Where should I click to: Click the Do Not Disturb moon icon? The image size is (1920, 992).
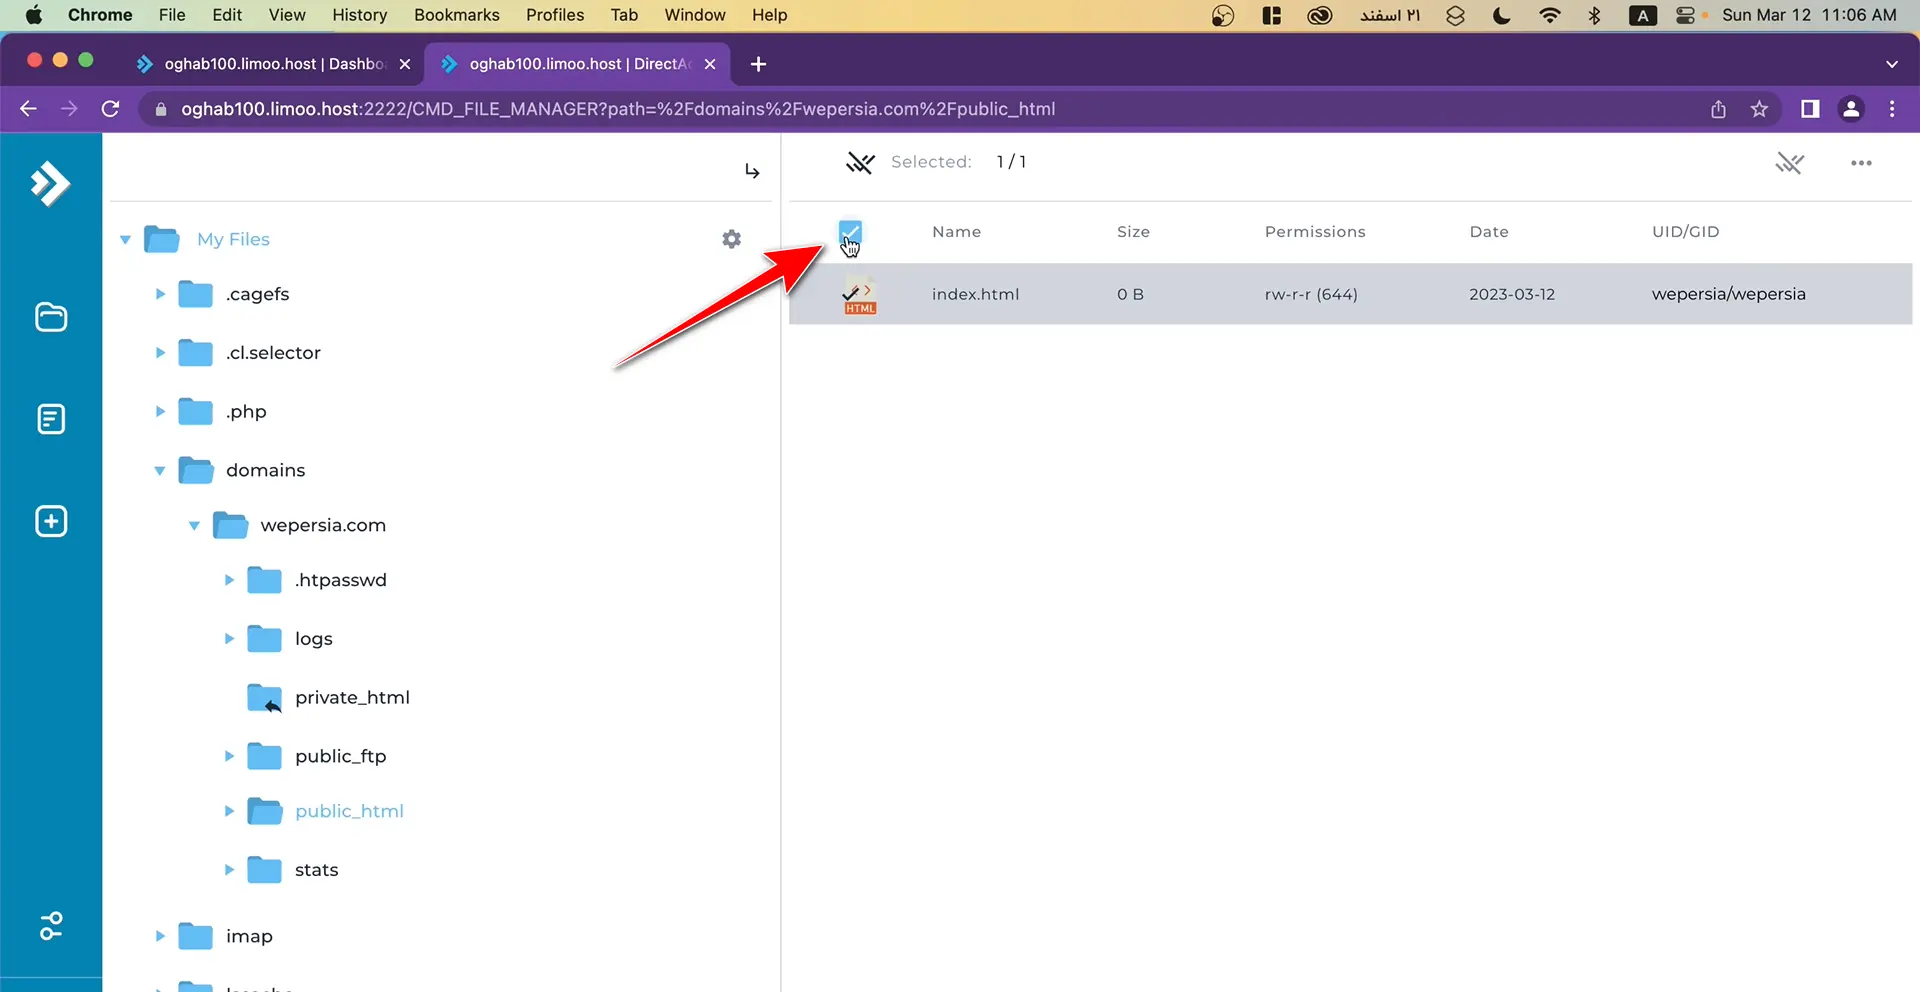pyautogui.click(x=1501, y=15)
